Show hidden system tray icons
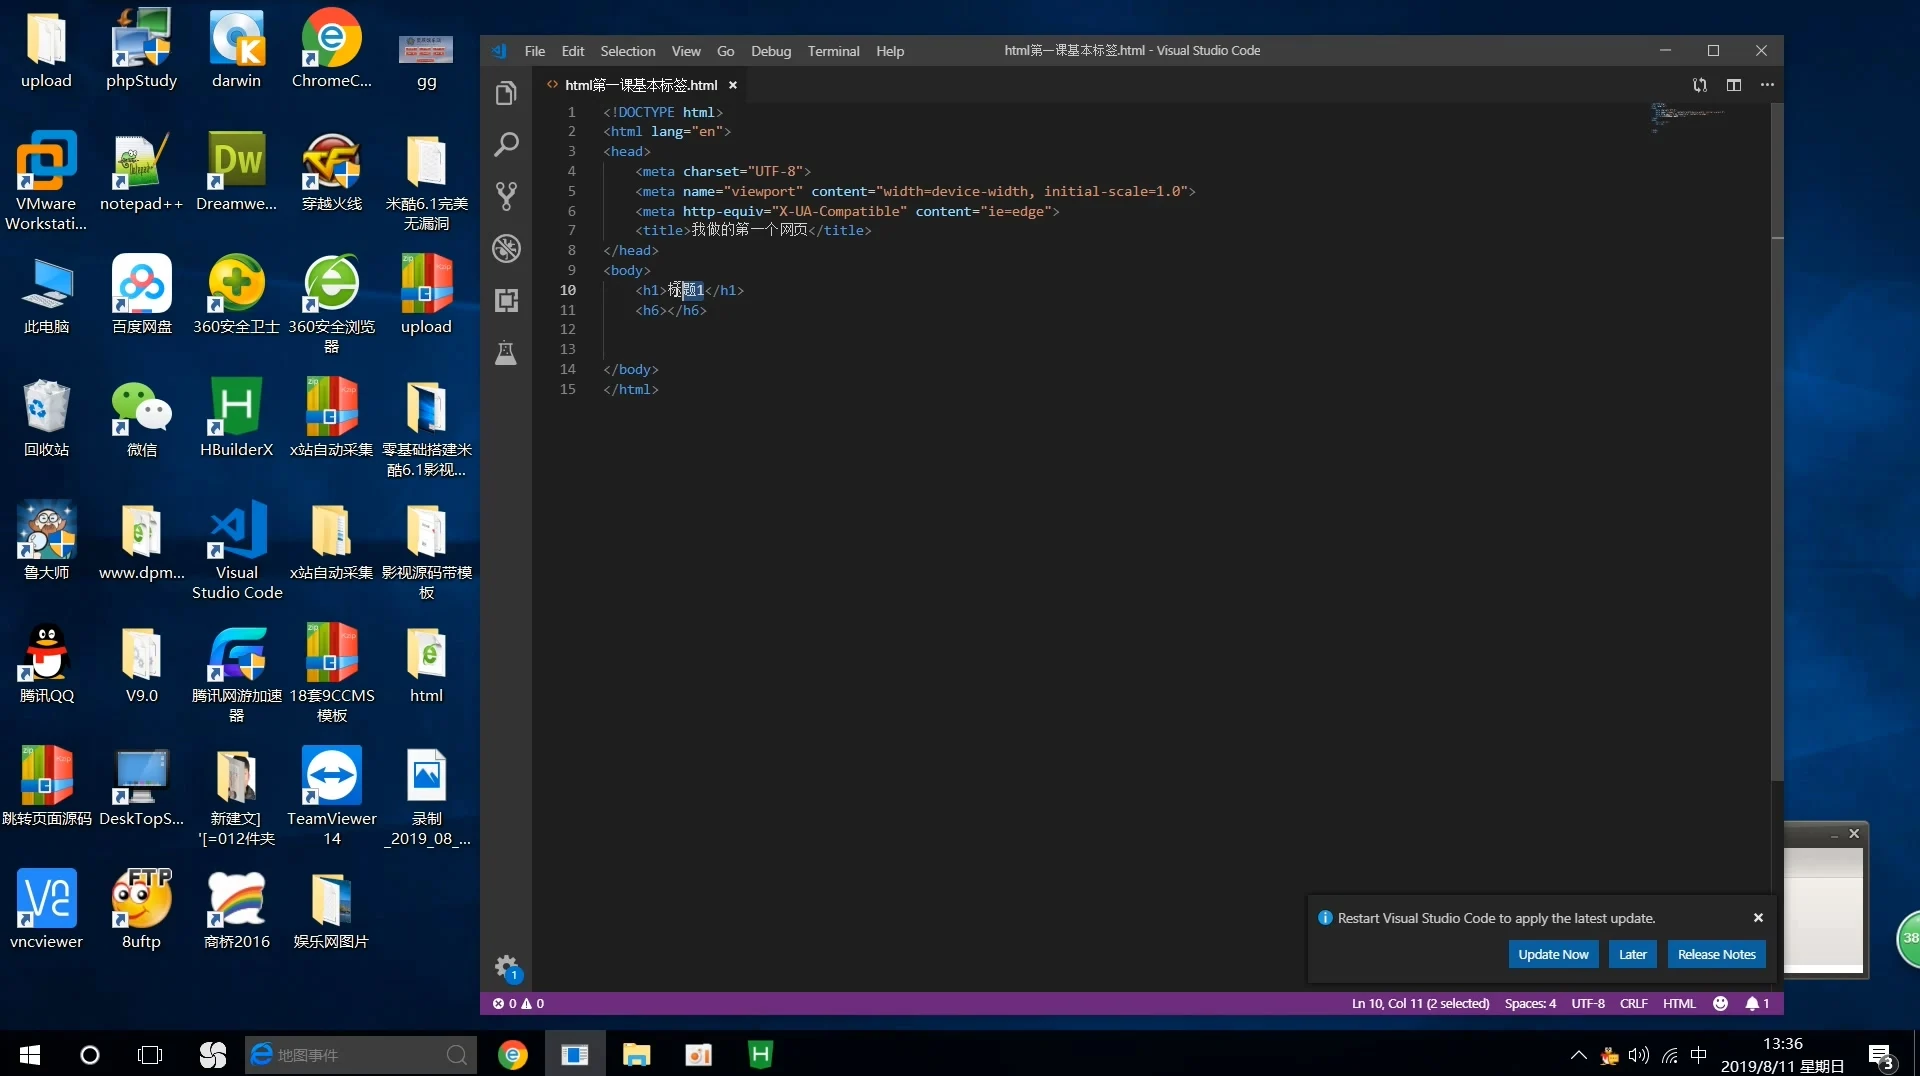 [1578, 1055]
